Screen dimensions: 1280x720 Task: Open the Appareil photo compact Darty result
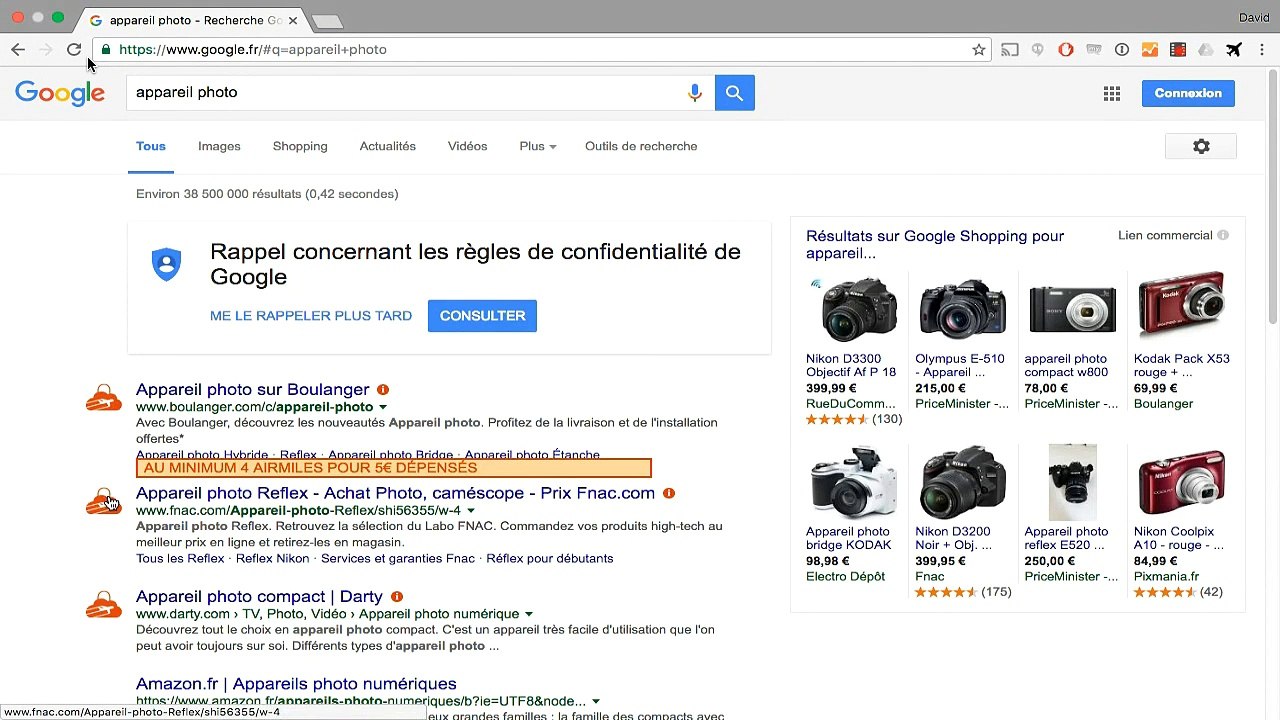259,597
